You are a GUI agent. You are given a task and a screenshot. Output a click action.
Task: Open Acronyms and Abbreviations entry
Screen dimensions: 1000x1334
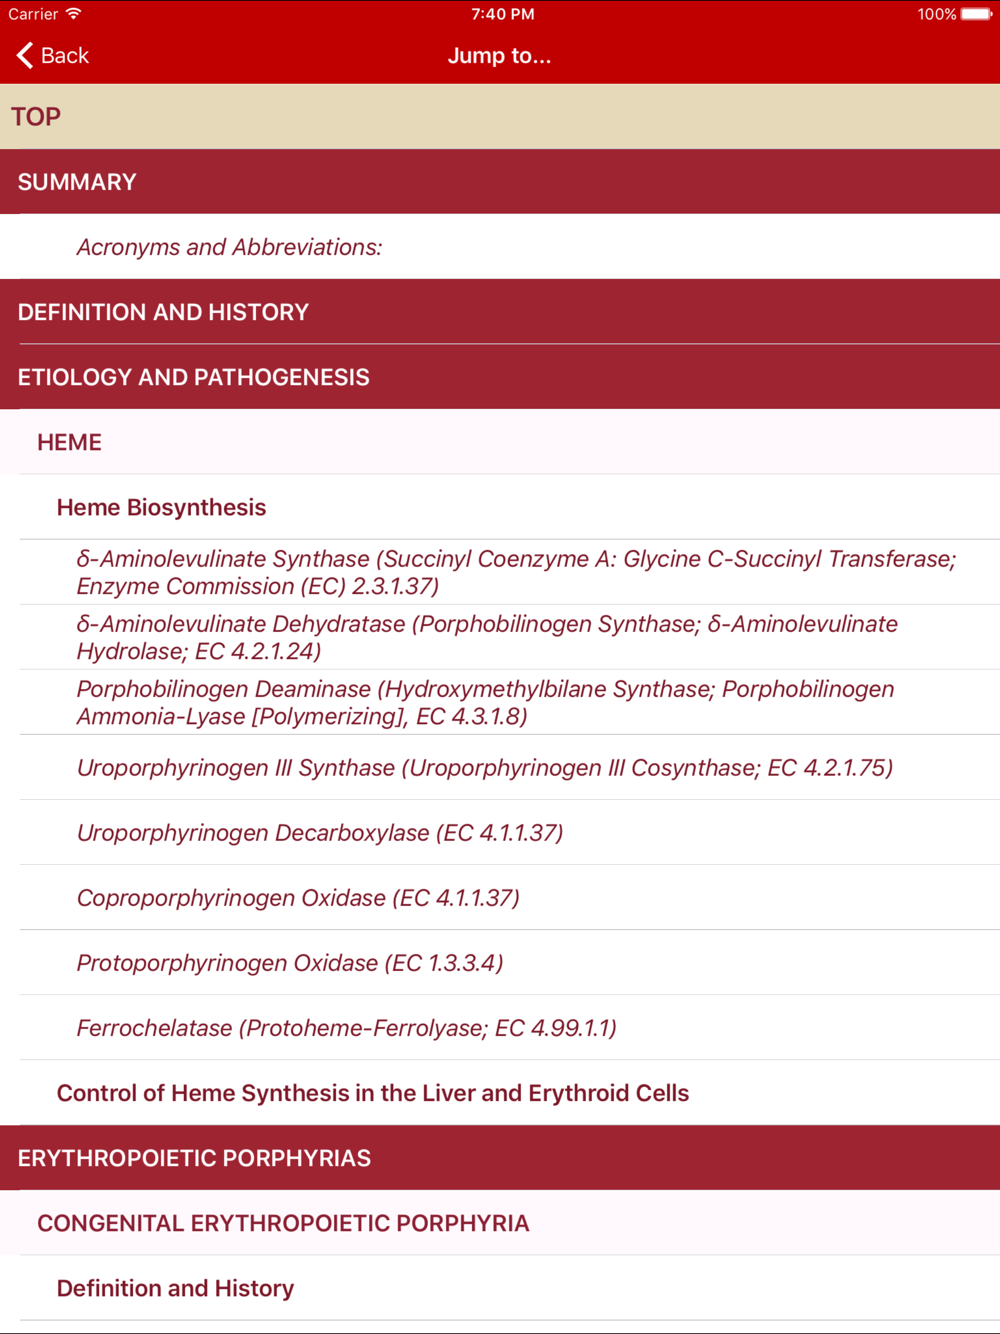(500, 247)
